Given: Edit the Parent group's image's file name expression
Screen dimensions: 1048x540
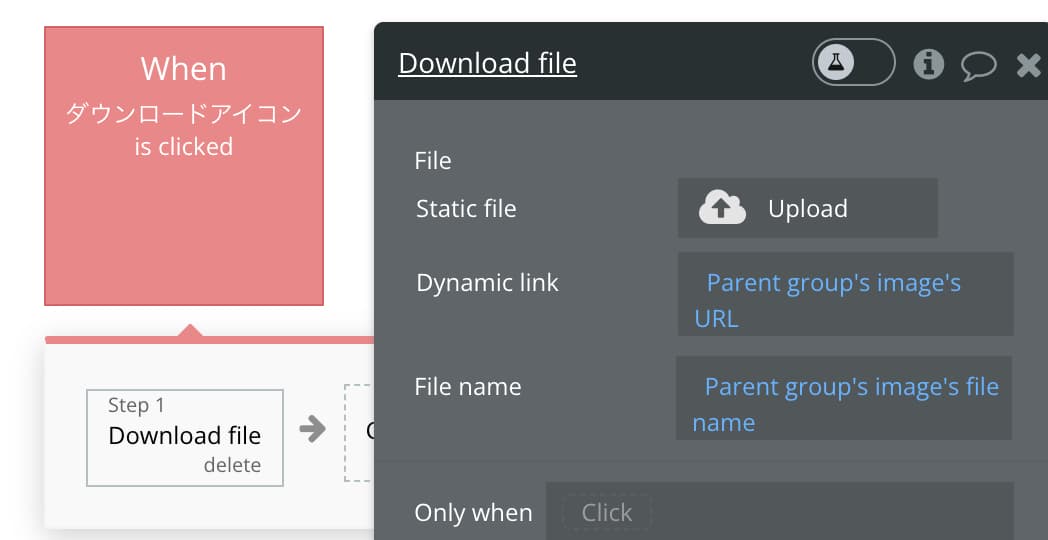Looking at the screenshot, I should click(844, 398).
